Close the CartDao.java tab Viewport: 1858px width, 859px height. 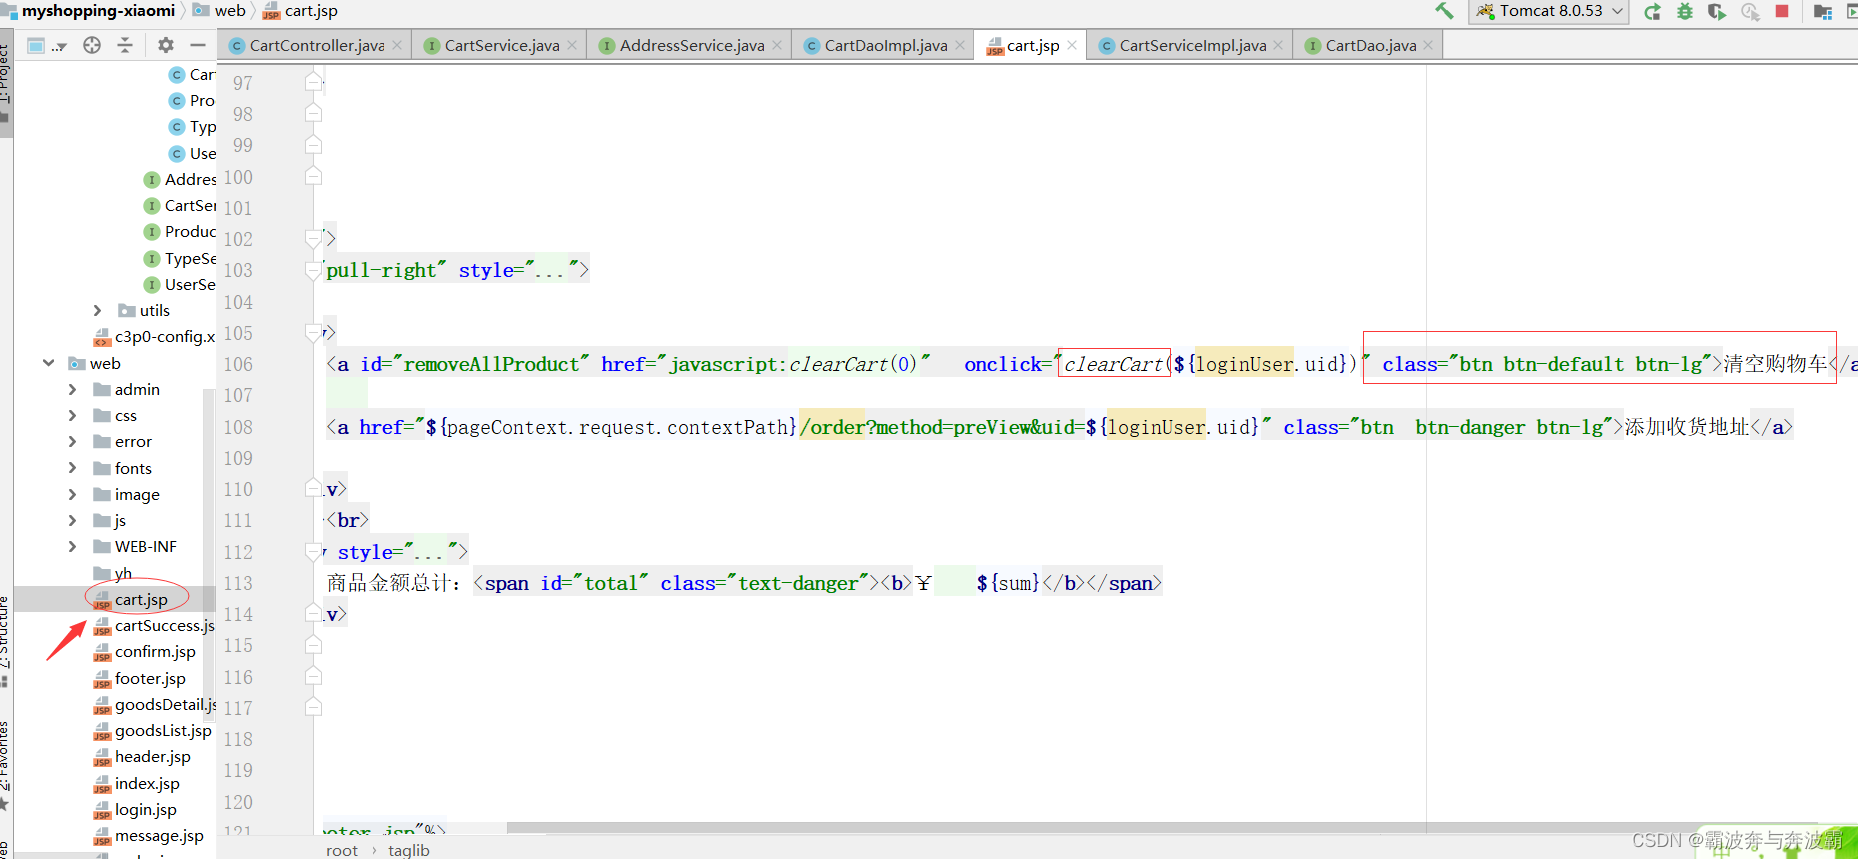[x=1428, y=45]
